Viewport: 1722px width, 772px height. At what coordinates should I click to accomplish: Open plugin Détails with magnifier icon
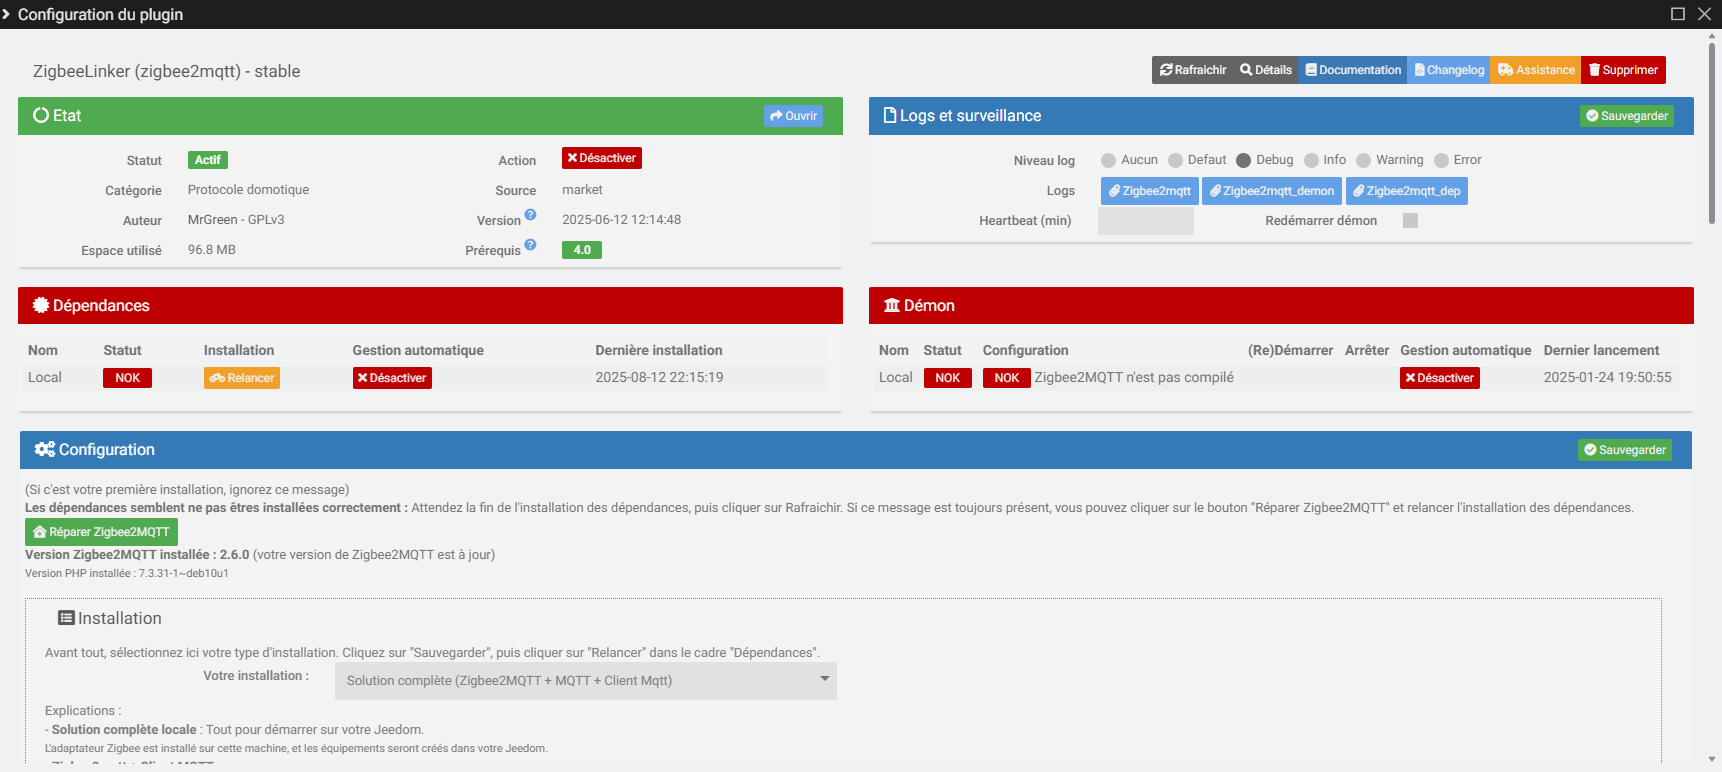tap(1265, 70)
